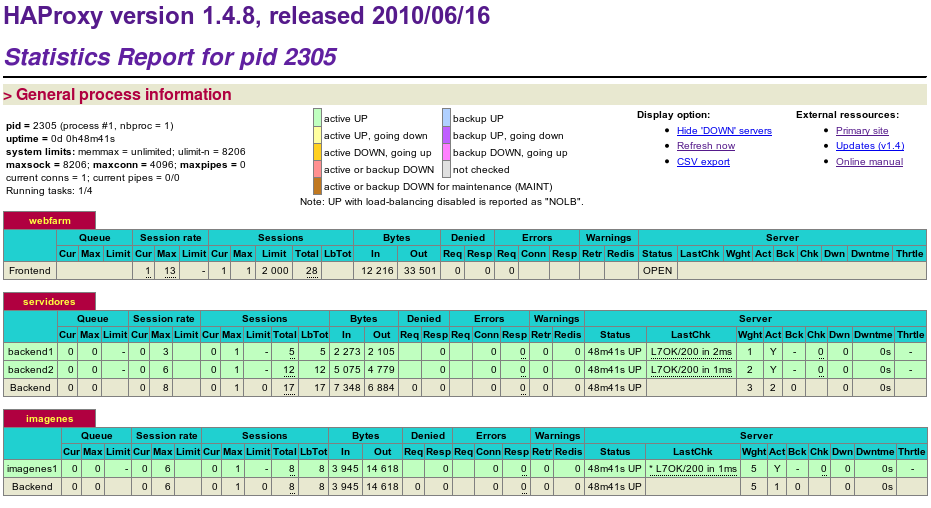Screen dimensions: 931x508
Task: Click the green active UP legend swatch
Action: [318, 118]
